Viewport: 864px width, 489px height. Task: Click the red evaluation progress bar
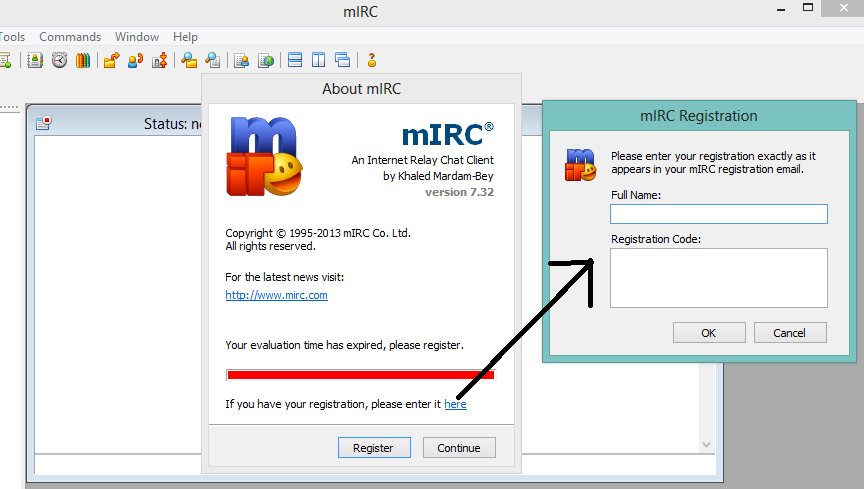click(x=360, y=375)
